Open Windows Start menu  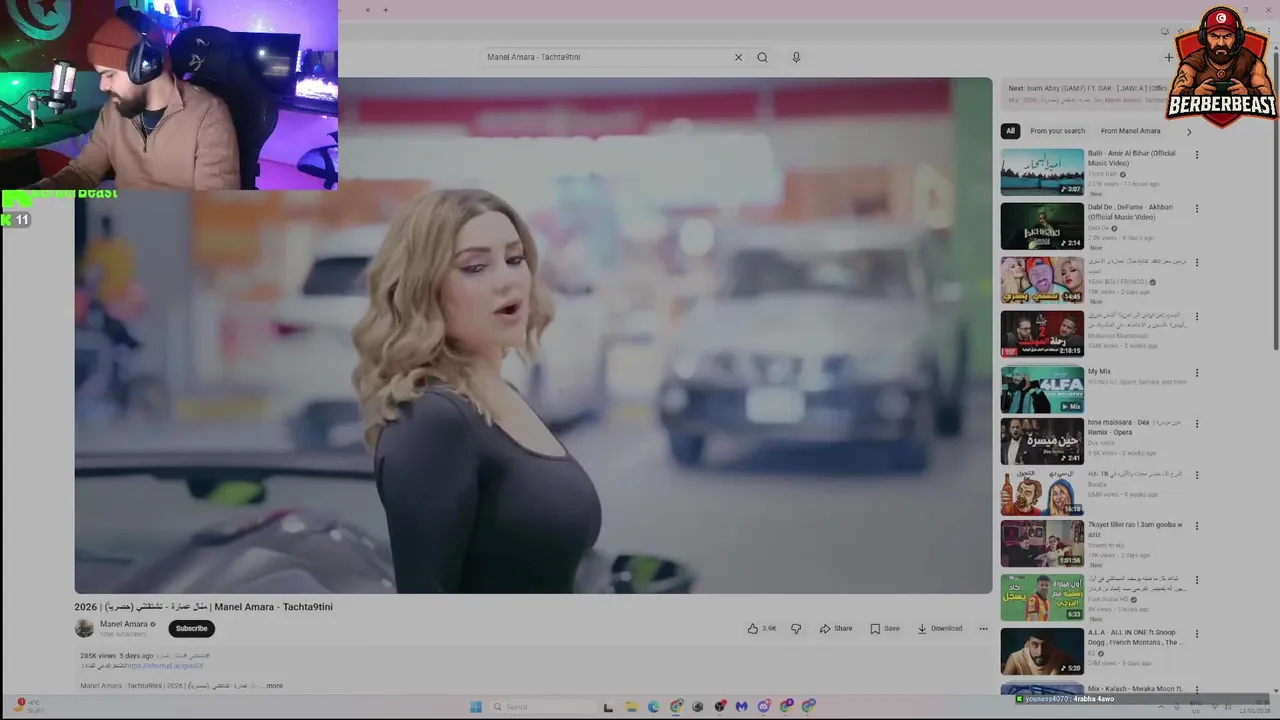click(476, 707)
